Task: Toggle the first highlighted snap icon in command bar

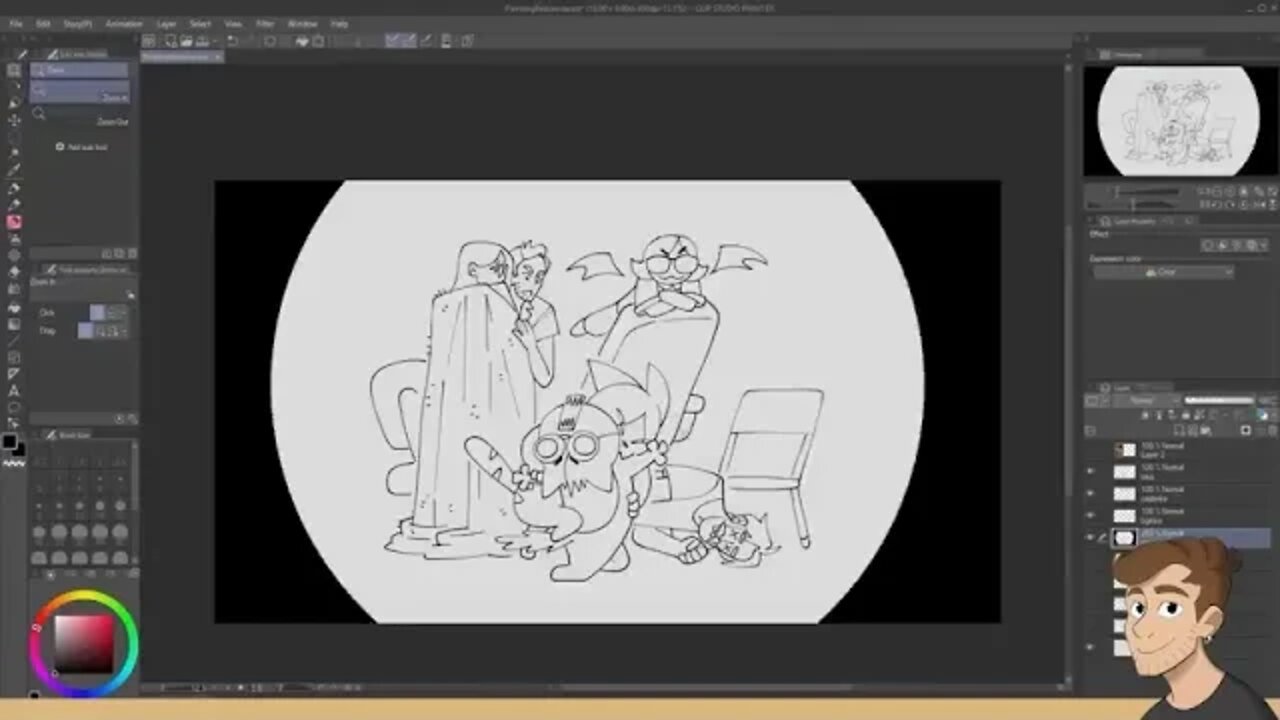Action: [393, 41]
